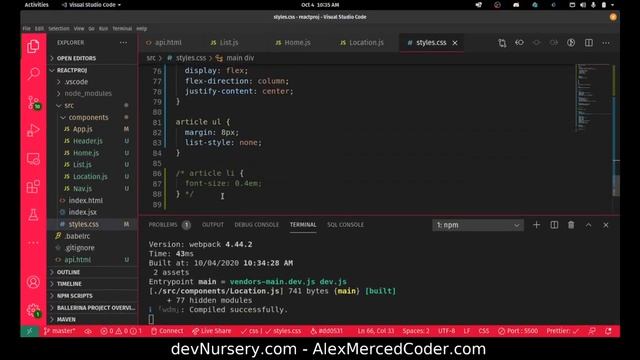Click Live Share in status bar
Screen dimensions: 640x360
(211, 331)
